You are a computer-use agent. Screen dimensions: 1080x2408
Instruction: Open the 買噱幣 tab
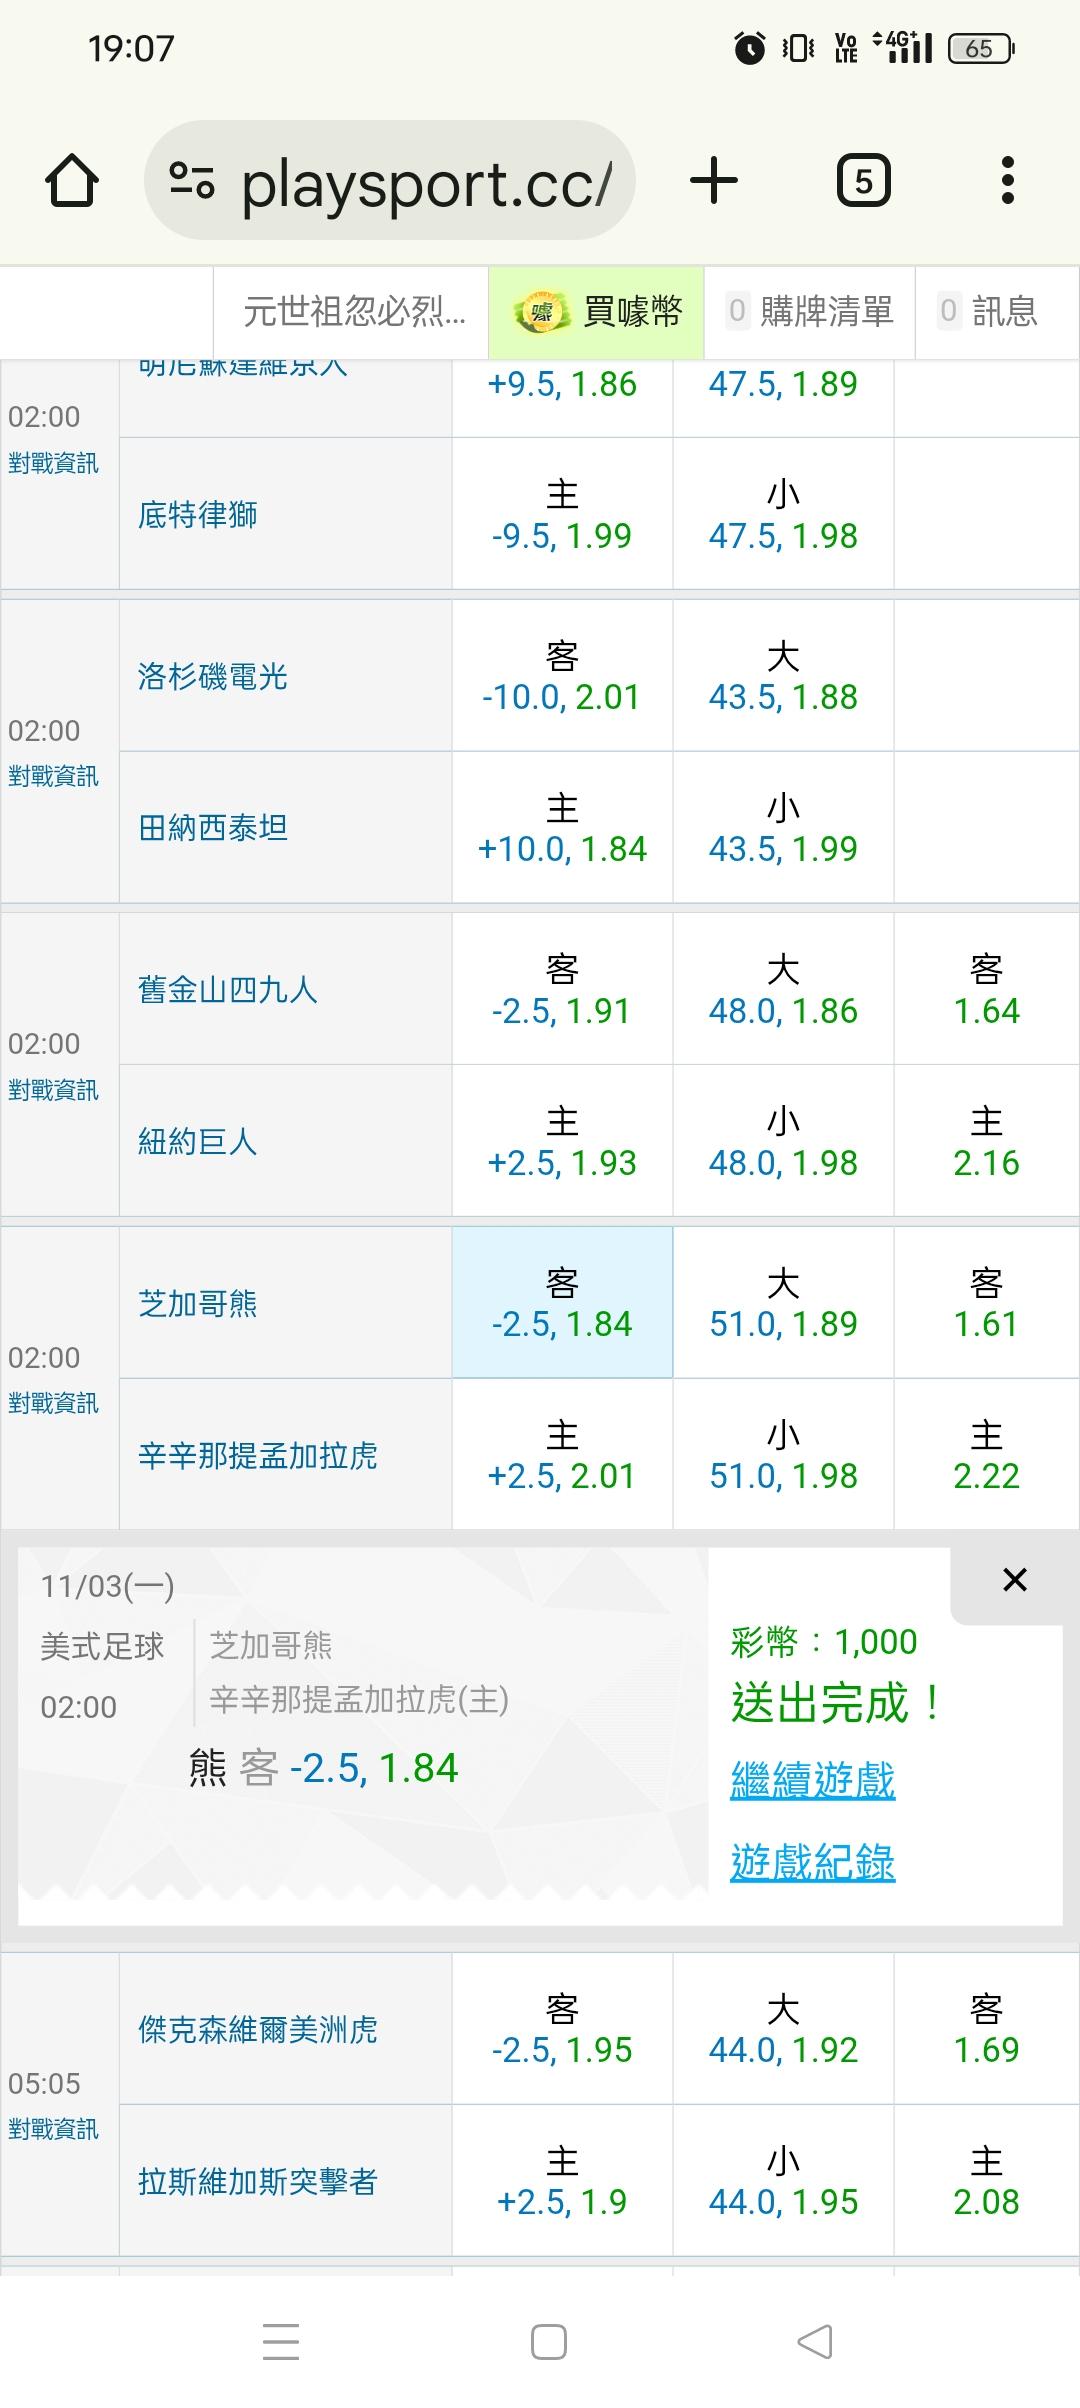597,312
